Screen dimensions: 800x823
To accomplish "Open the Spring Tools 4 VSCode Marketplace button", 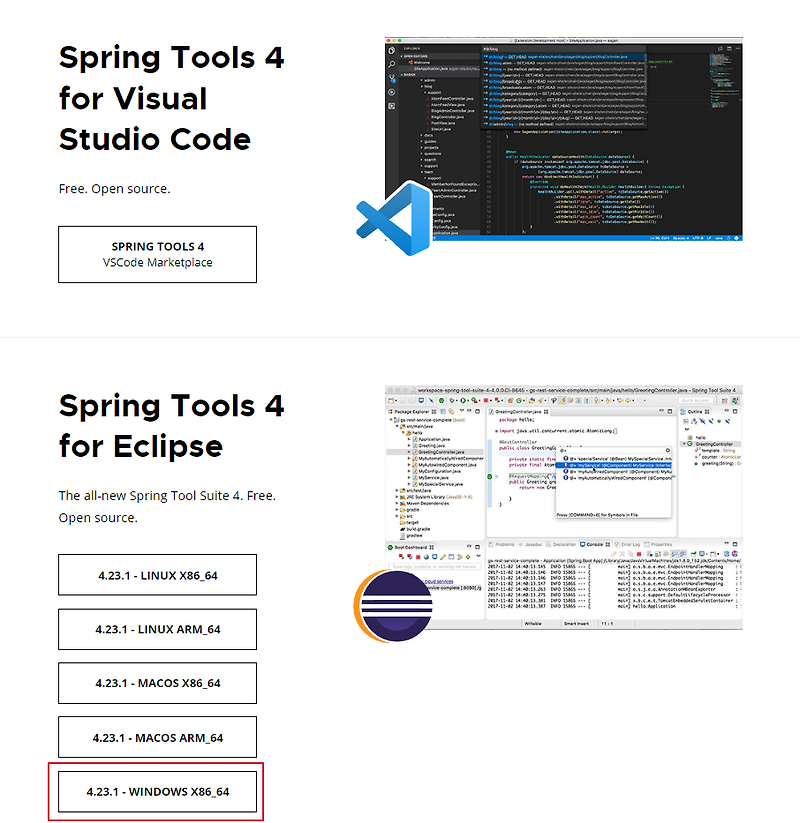I will click(157, 254).
